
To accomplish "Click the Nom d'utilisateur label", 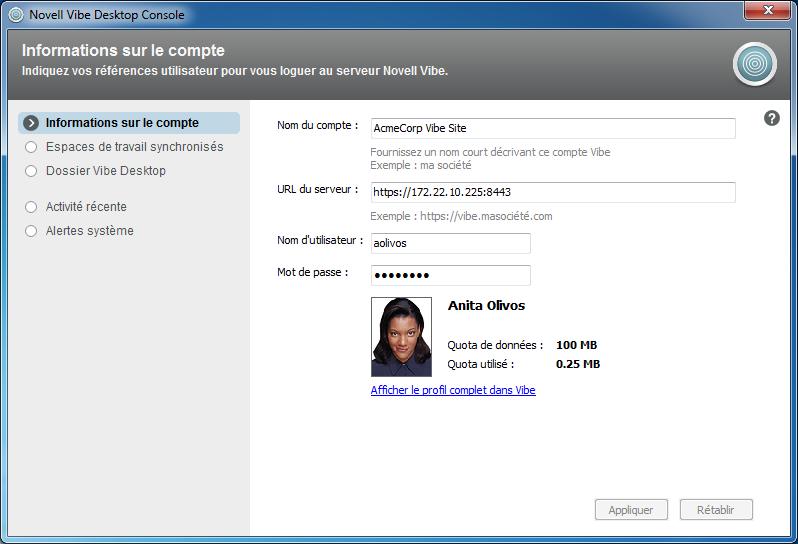I will (320, 240).
